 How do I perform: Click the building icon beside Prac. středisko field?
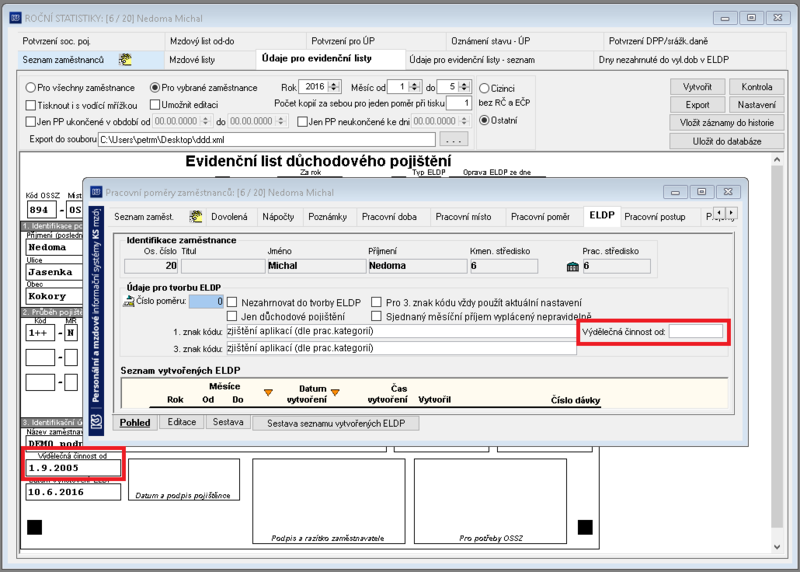572,266
